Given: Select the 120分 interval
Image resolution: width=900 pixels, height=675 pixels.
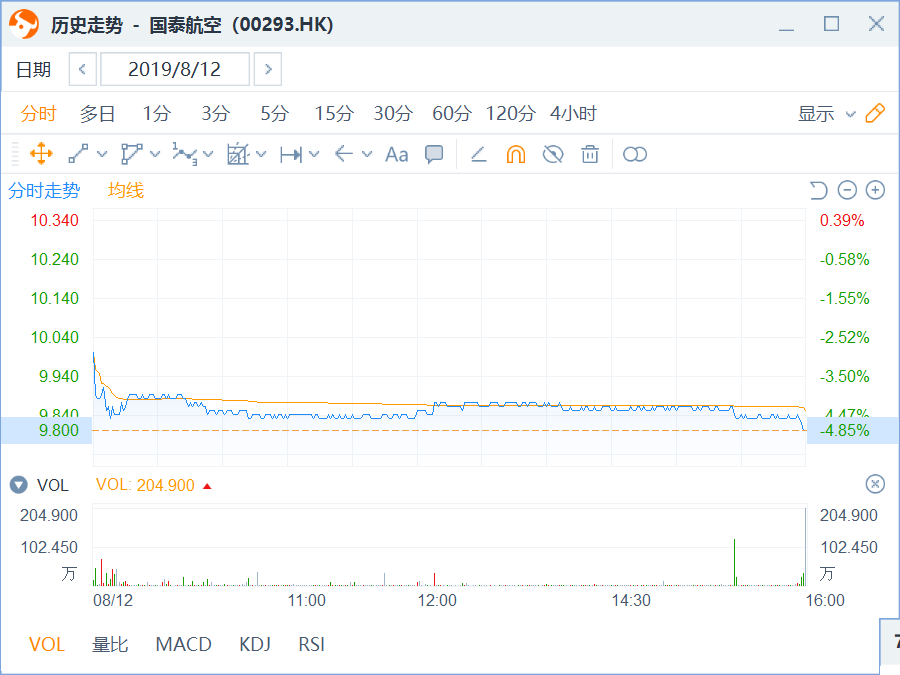Looking at the screenshot, I should (x=511, y=114).
